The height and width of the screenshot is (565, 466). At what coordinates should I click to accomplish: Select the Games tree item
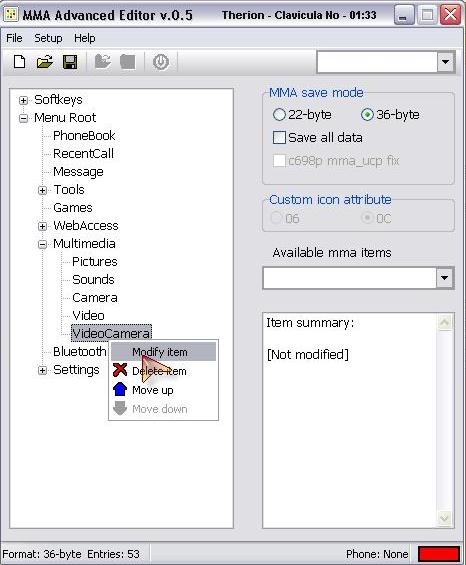pos(73,208)
